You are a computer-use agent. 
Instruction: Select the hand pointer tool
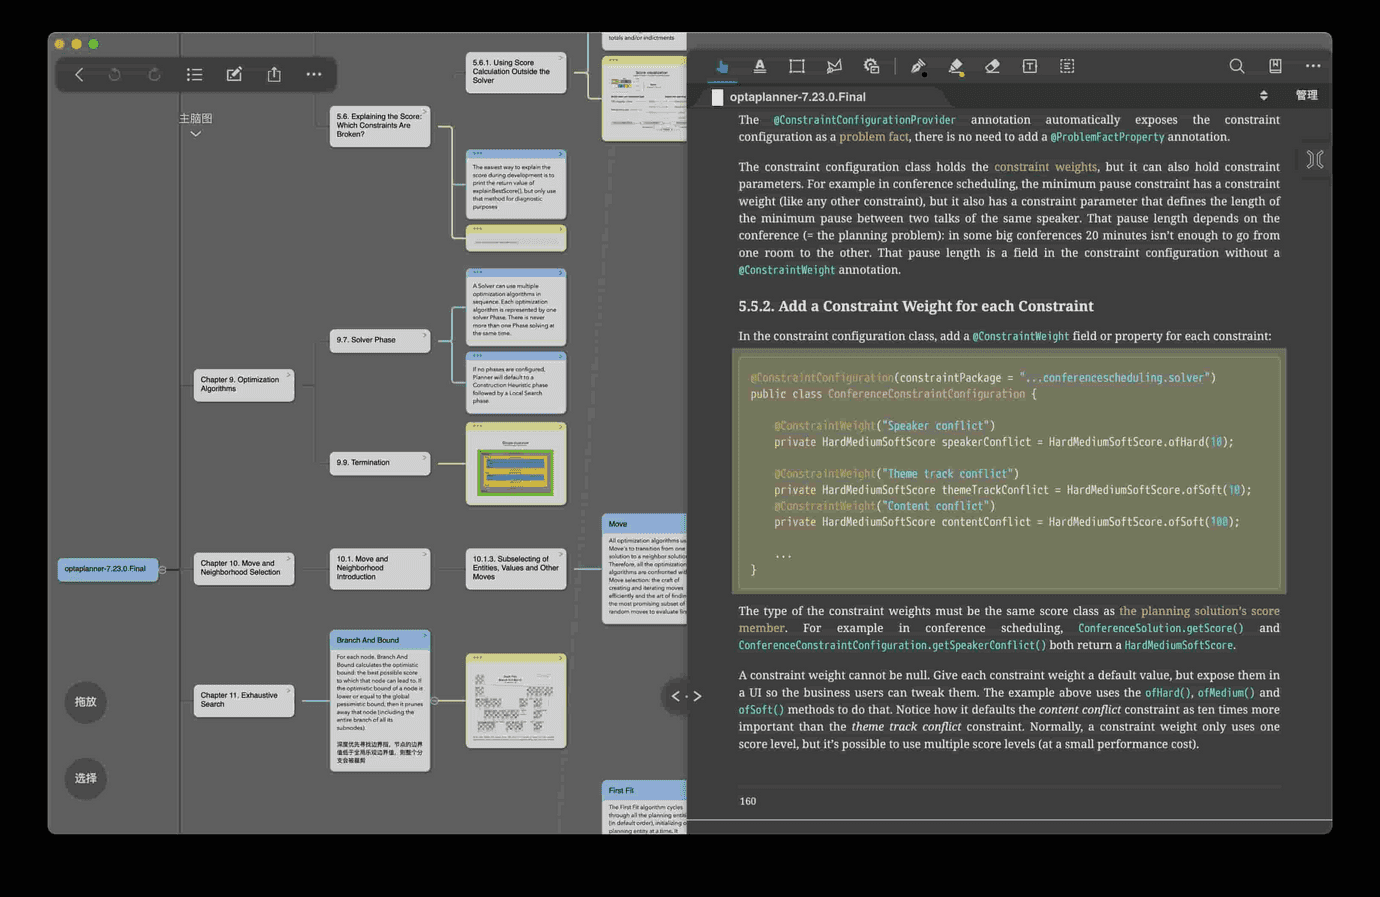click(x=722, y=67)
